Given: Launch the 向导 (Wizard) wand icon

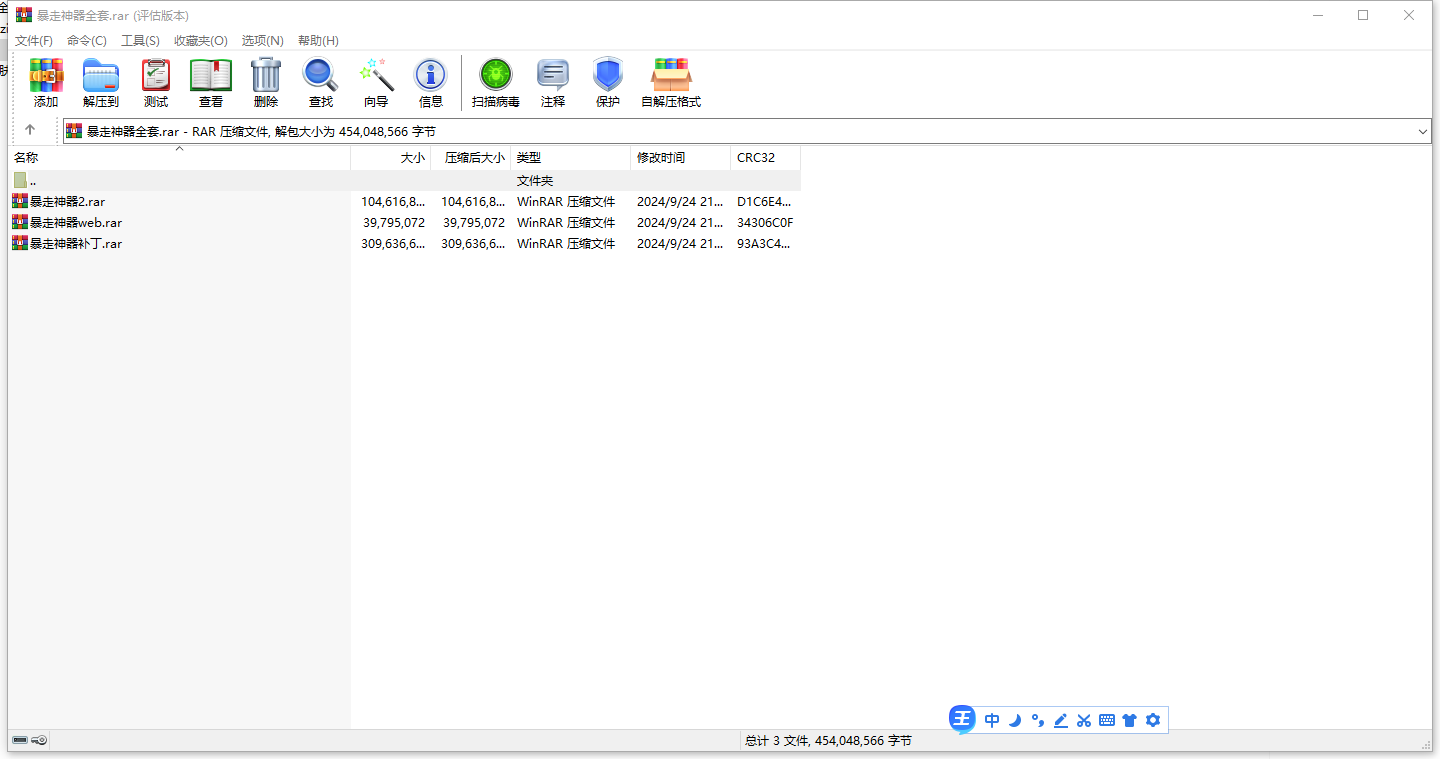Looking at the screenshot, I should (x=376, y=83).
